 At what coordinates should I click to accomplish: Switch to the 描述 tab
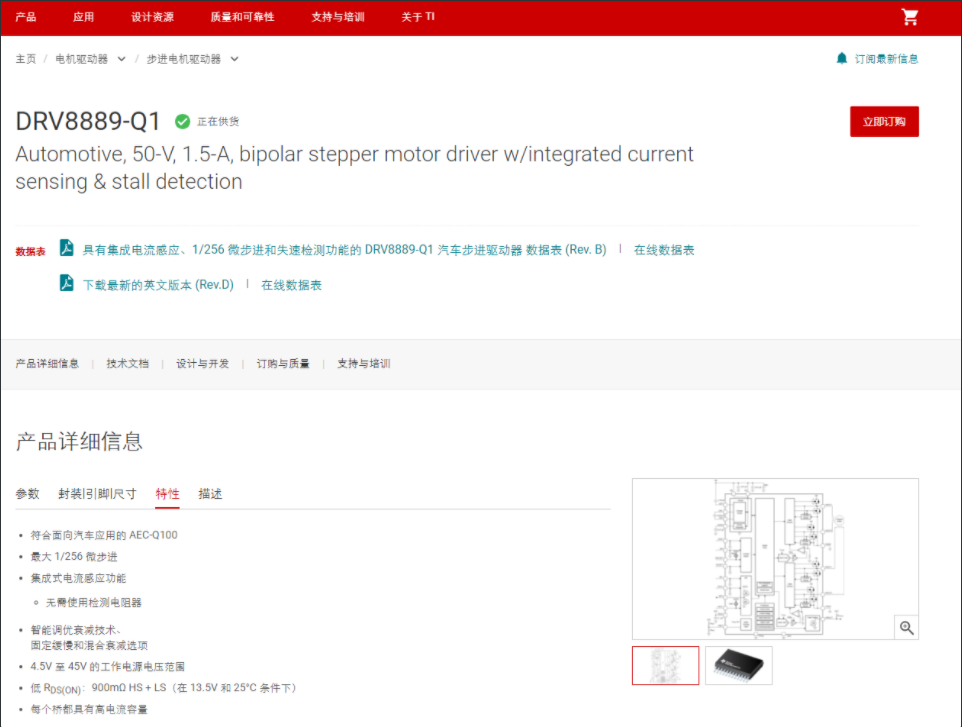[210, 494]
